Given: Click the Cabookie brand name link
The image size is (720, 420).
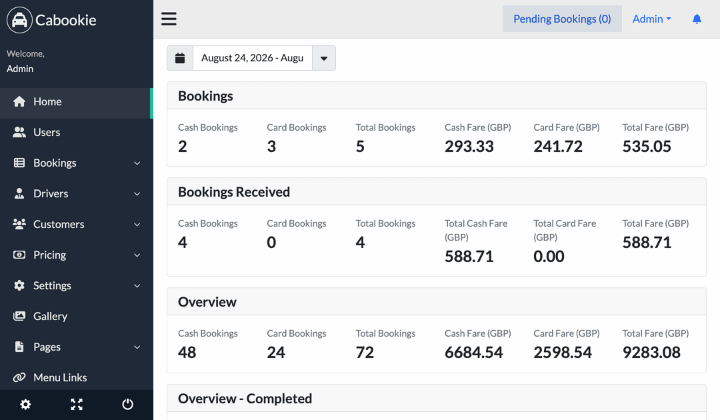Looking at the screenshot, I should click(x=66, y=20).
